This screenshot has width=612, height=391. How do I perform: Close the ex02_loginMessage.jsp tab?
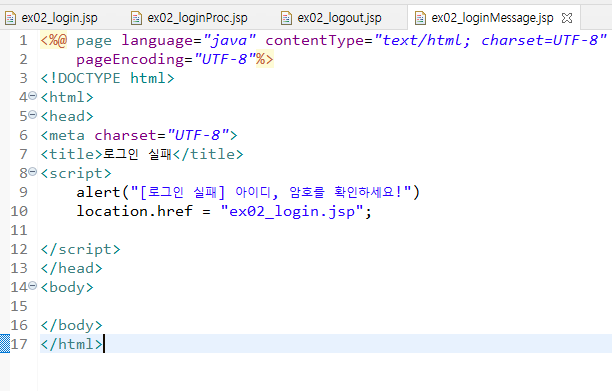click(x=567, y=18)
